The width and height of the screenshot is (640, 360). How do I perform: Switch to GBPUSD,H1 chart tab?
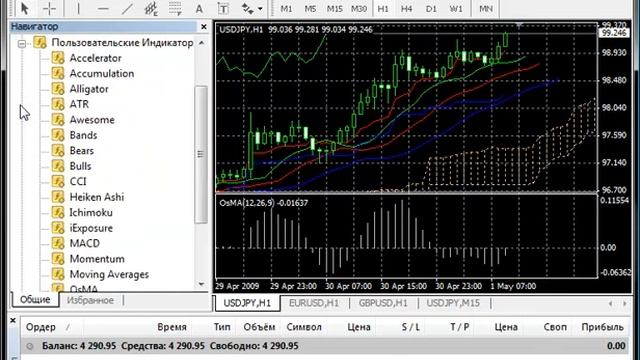click(x=383, y=304)
